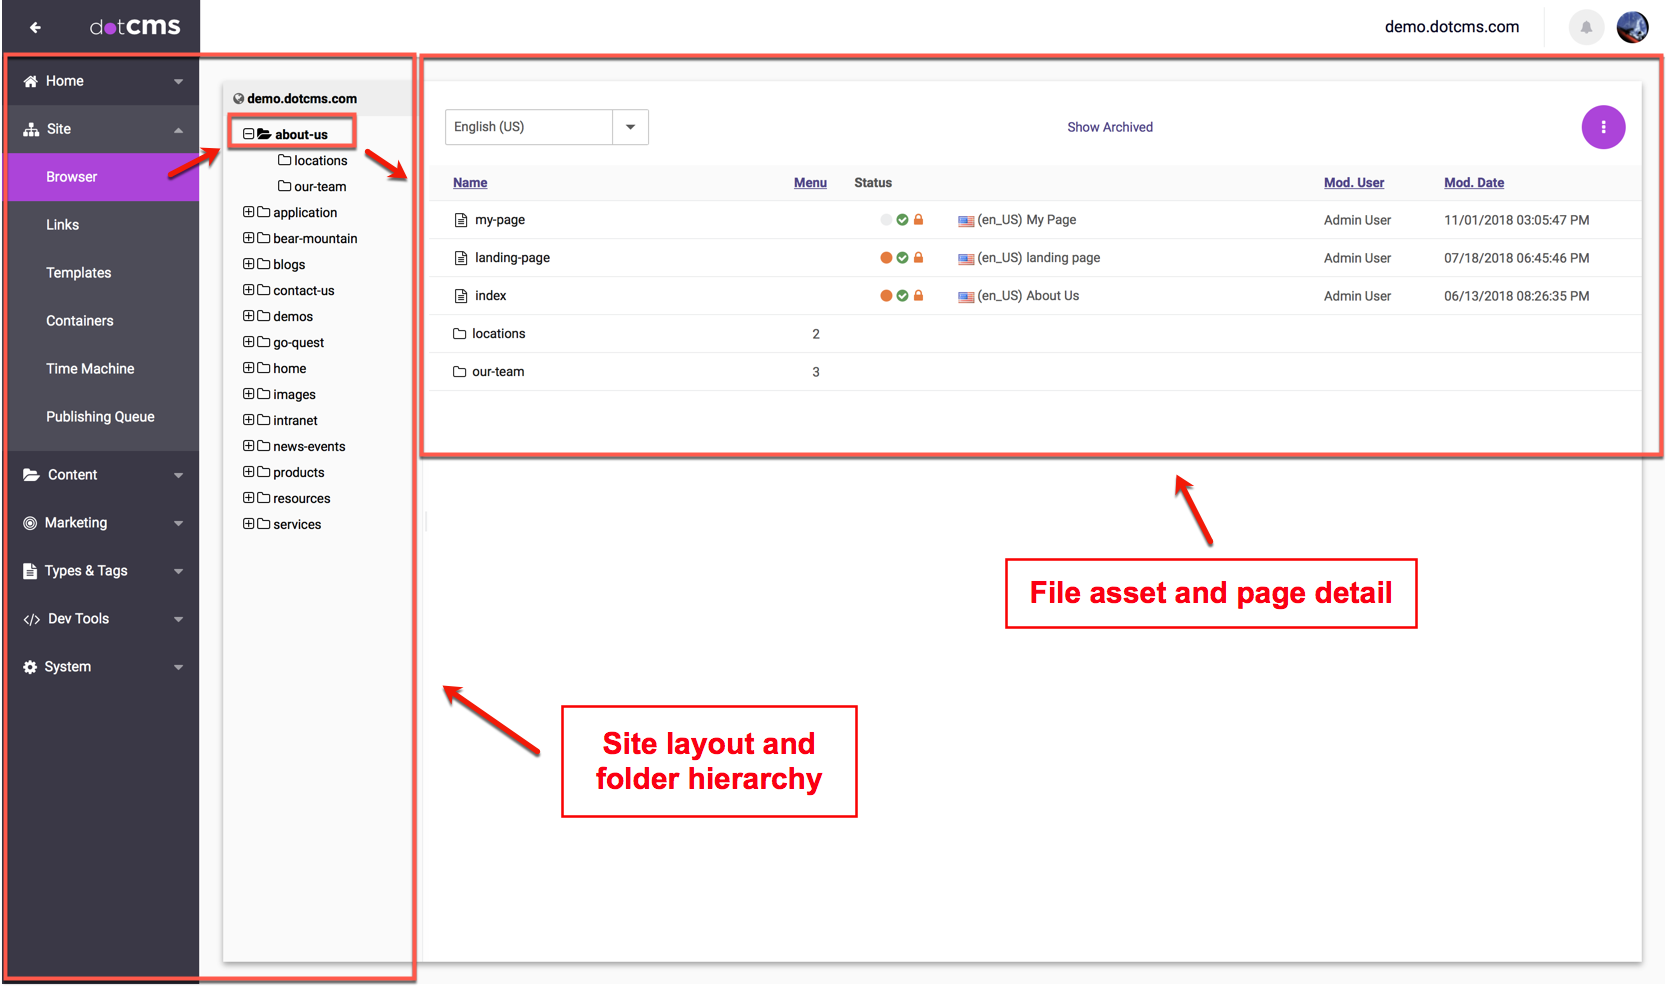Click the purple three-dot actions button
Screen dimensions: 1666x987
tap(1603, 127)
